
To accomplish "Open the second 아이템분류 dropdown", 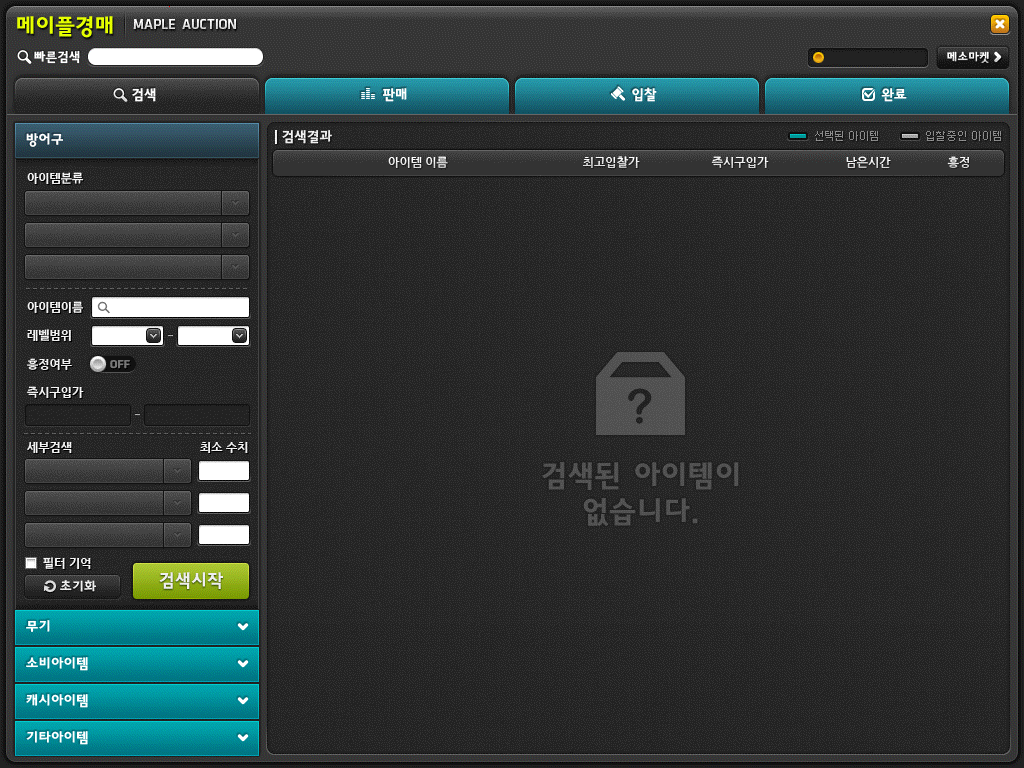I will 136,234.
